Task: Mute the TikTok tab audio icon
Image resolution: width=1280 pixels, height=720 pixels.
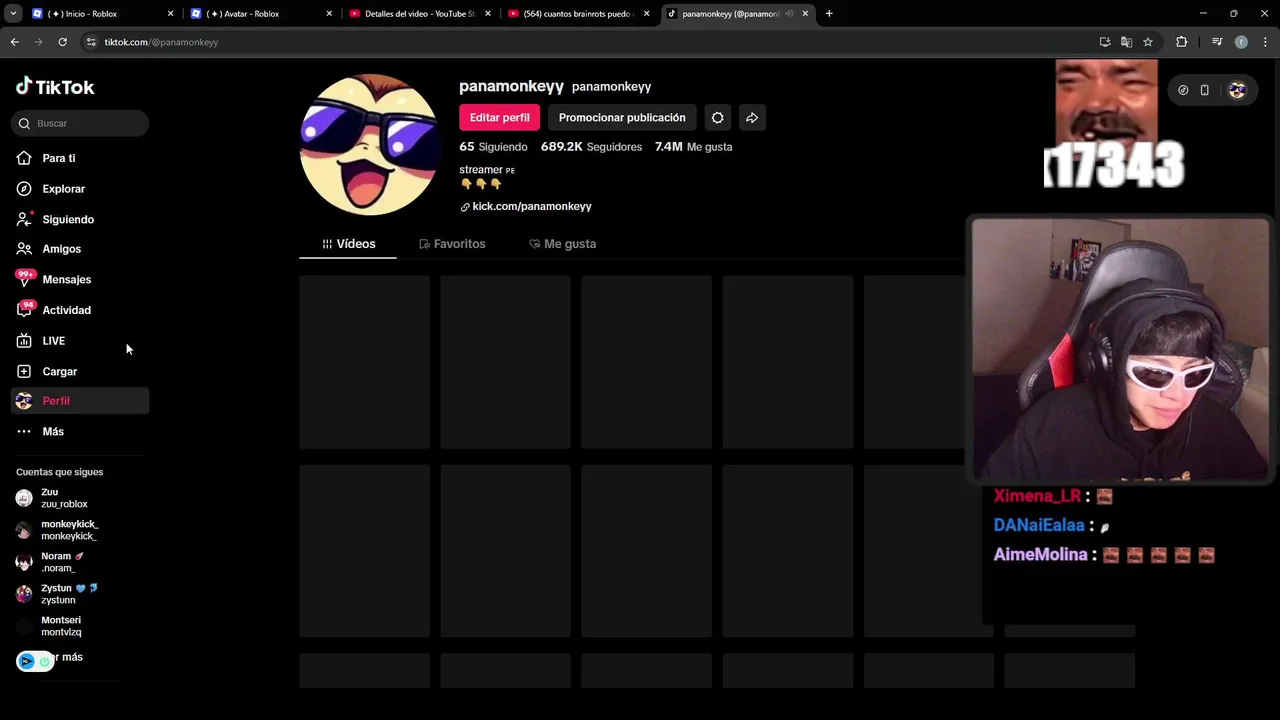Action: click(789, 14)
